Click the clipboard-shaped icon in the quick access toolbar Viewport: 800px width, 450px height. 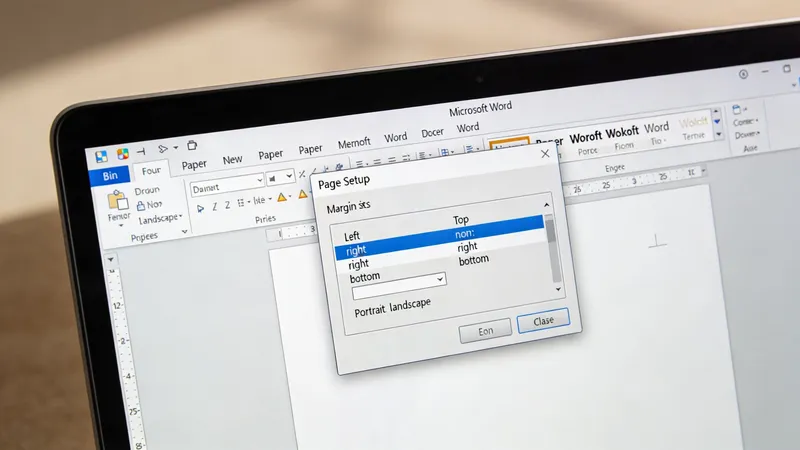[192, 145]
